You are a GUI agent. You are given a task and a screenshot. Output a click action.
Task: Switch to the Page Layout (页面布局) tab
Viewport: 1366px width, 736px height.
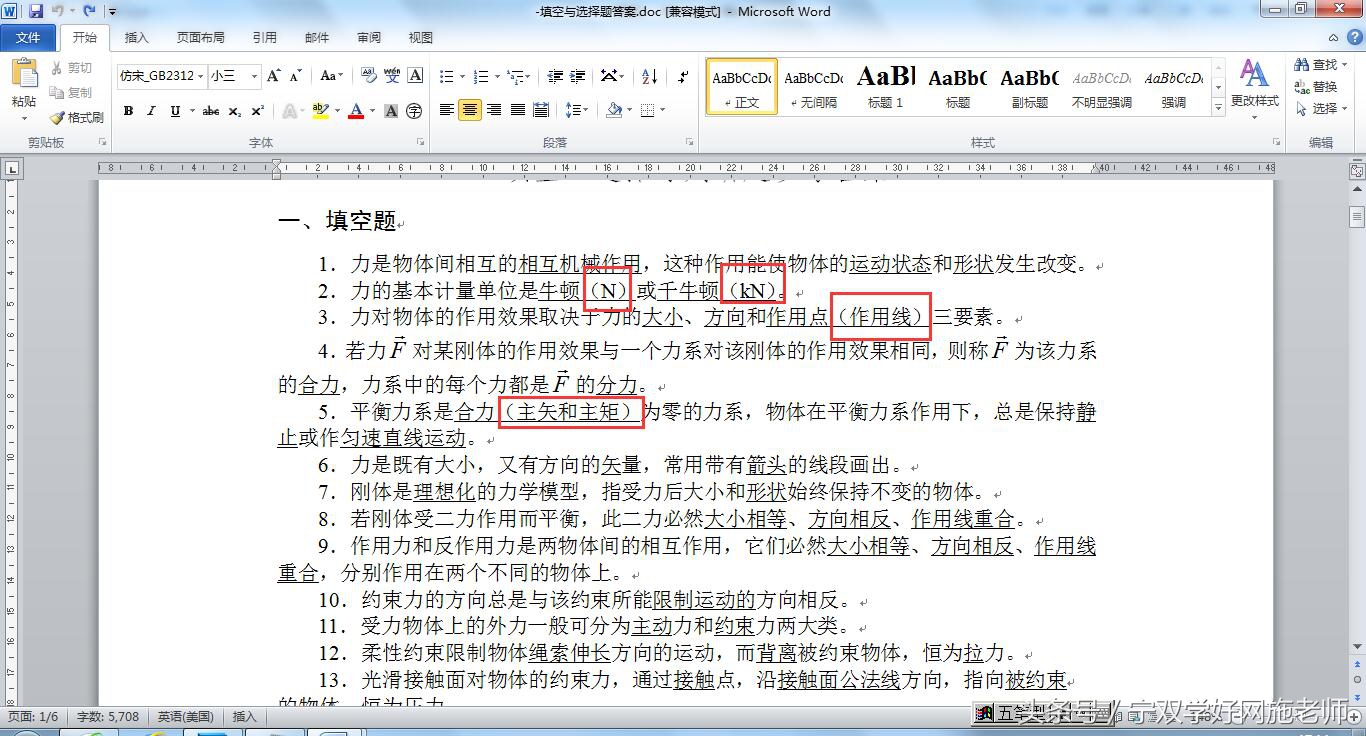coord(201,37)
